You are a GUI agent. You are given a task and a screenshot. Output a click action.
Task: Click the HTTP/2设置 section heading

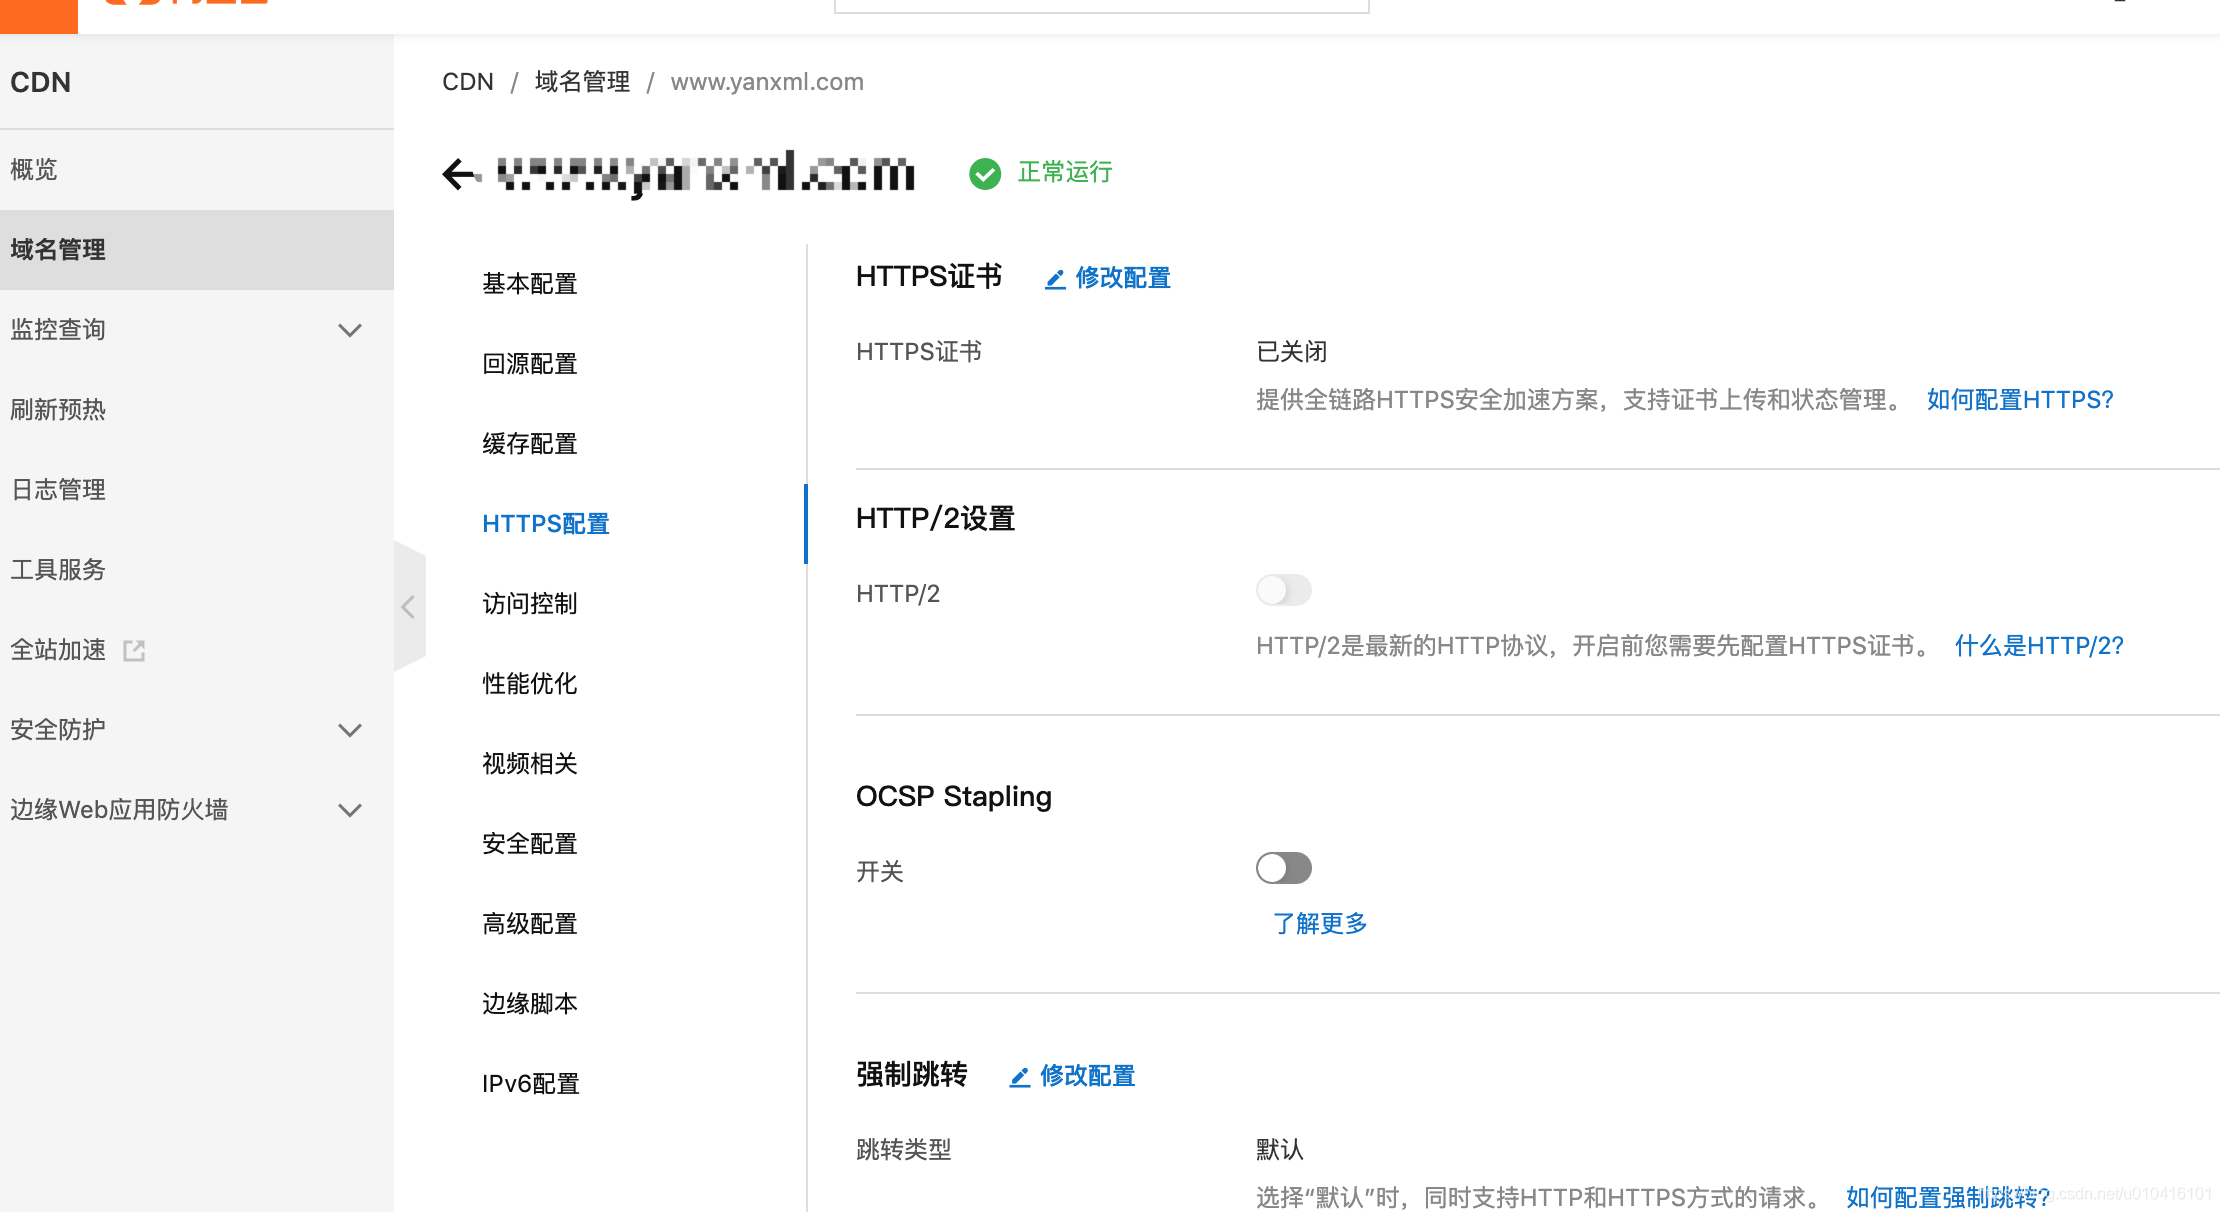click(936, 519)
